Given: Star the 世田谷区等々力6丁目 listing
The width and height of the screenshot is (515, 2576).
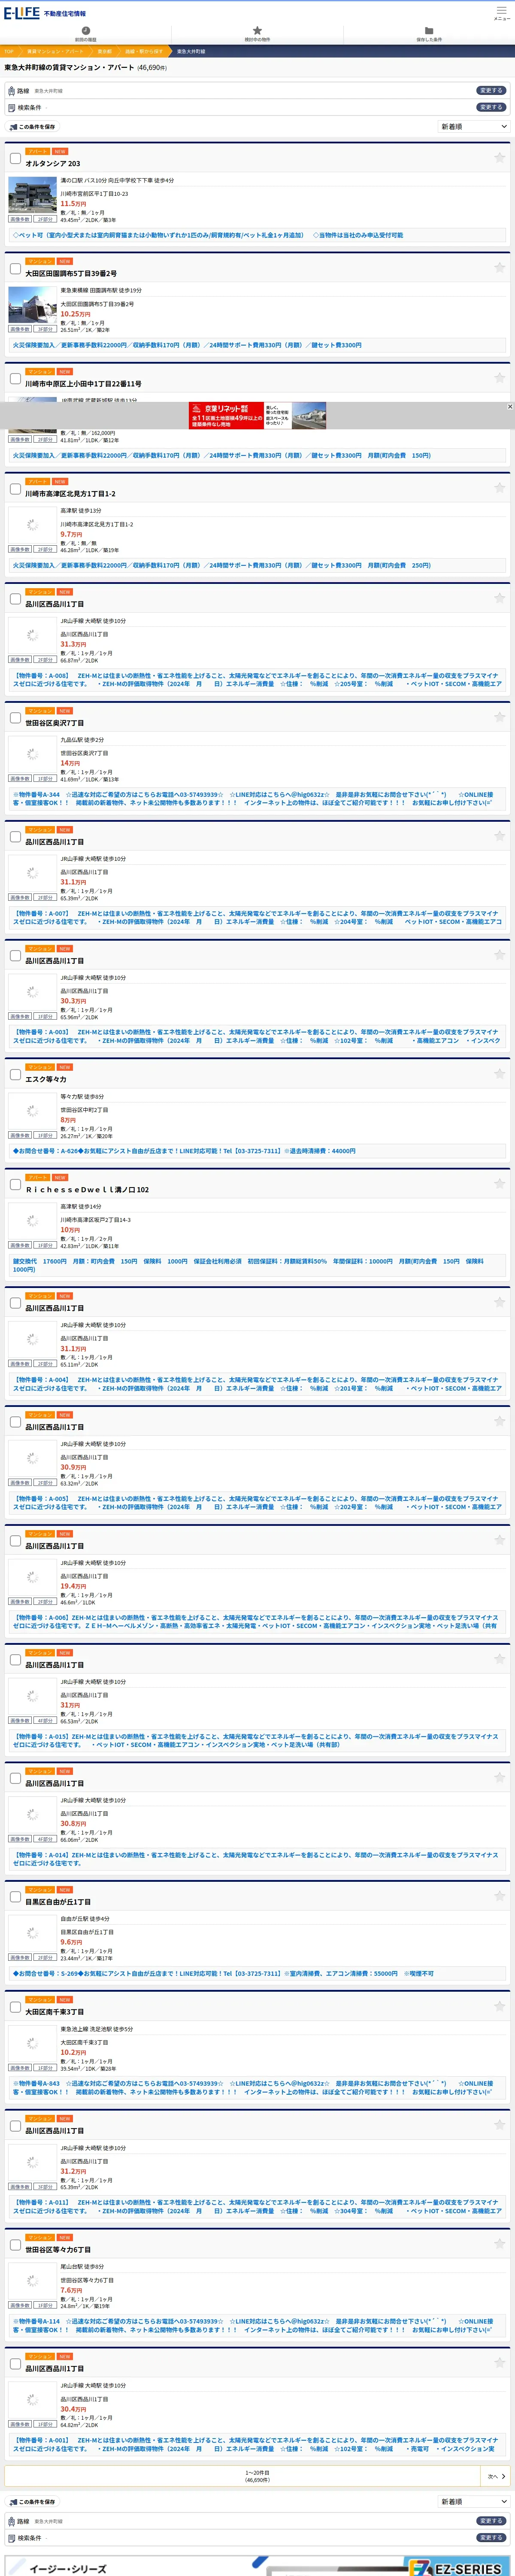Looking at the screenshot, I should tap(499, 2245).
